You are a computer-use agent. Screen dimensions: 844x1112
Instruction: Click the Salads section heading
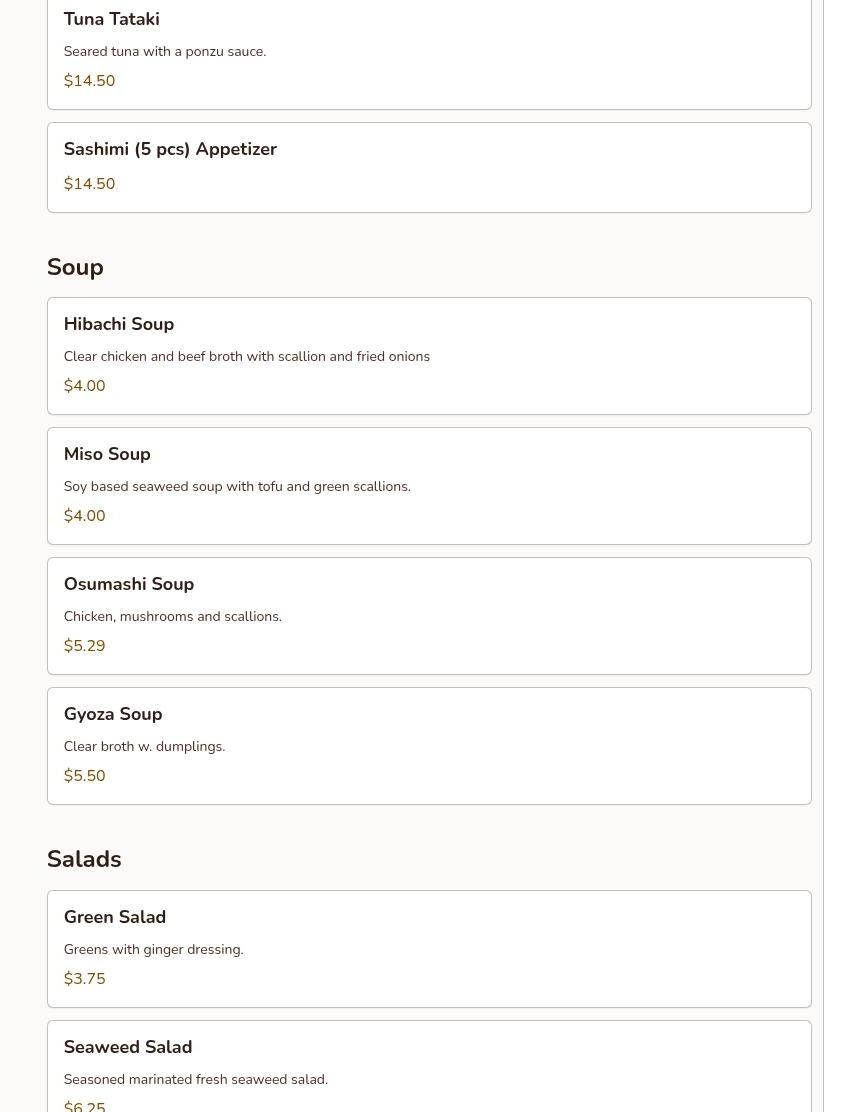pos(84,859)
